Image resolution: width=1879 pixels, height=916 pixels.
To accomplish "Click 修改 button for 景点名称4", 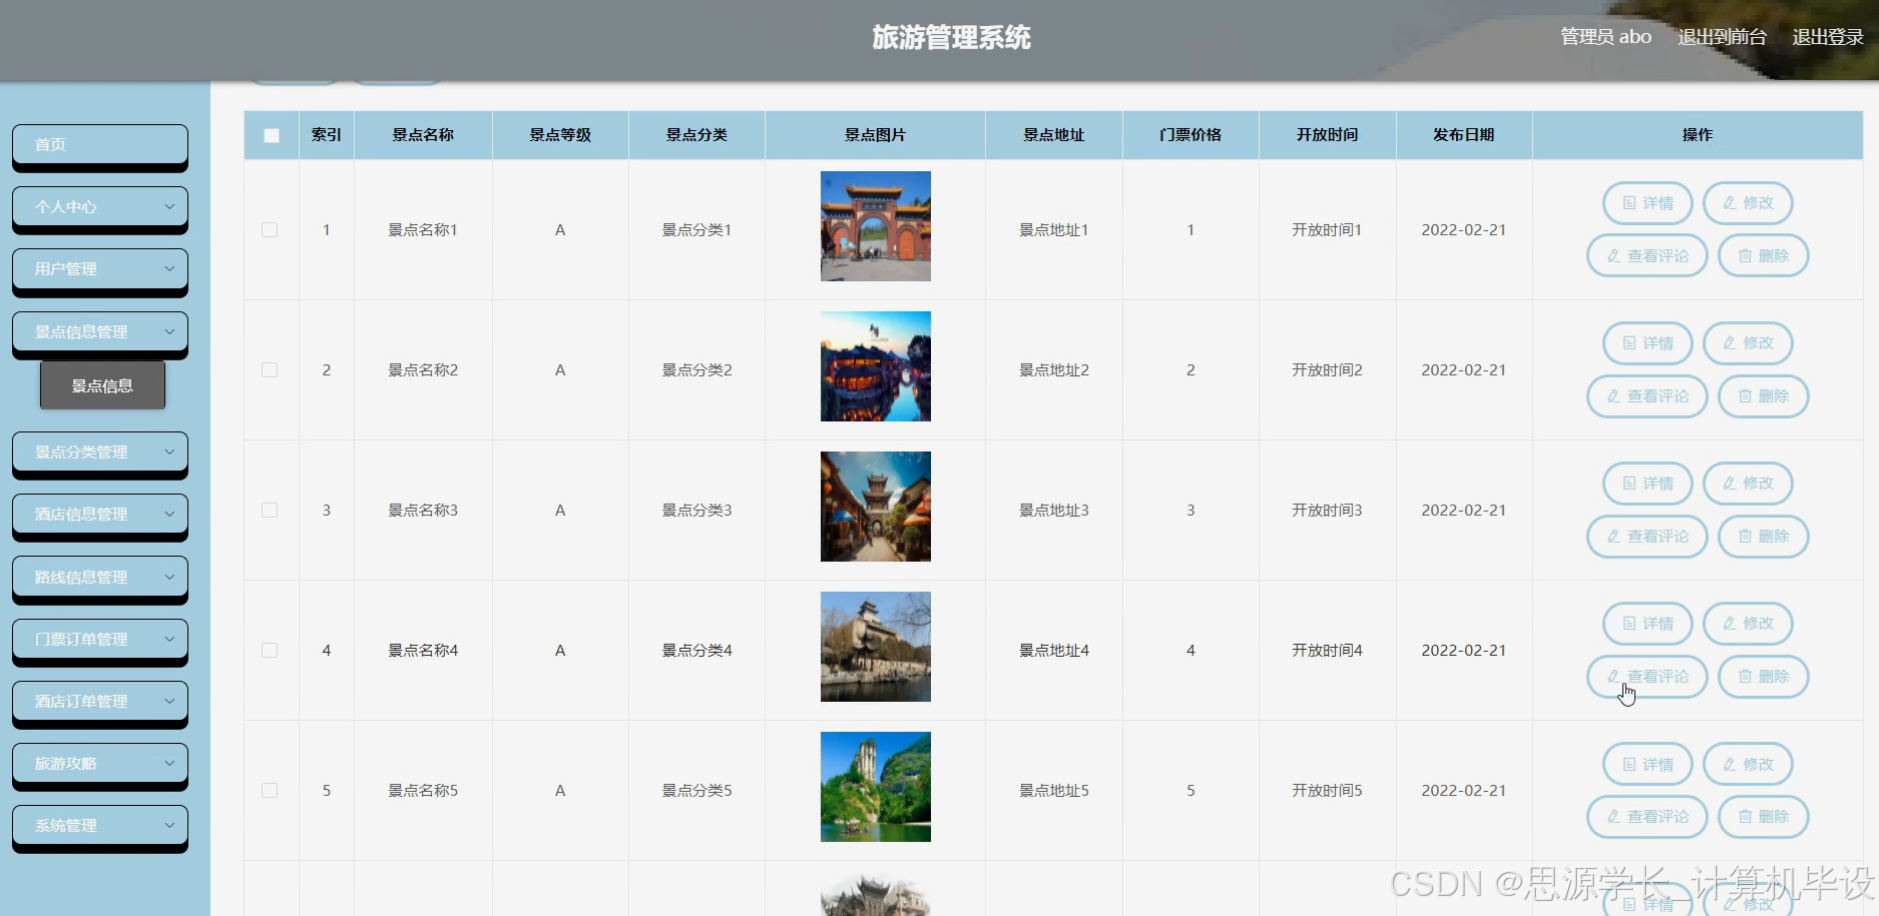I will point(1747,623).
